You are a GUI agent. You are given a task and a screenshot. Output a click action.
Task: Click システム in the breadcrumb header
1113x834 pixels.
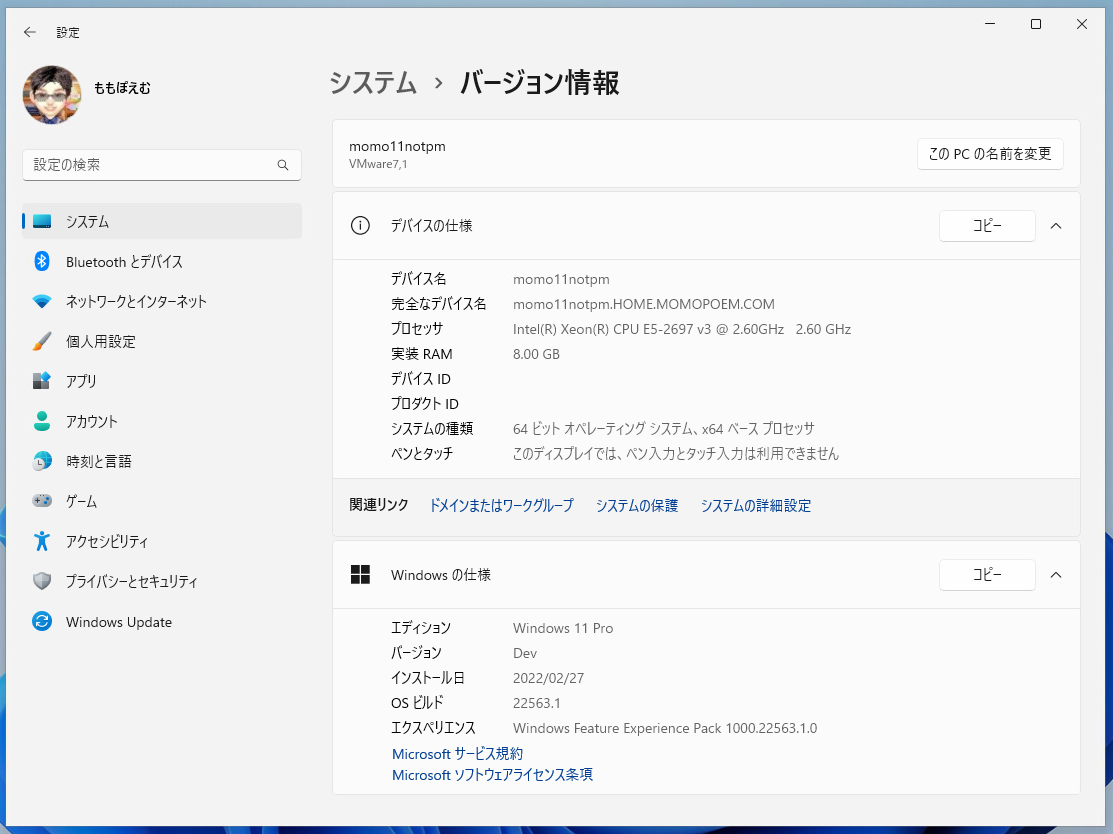373,83
